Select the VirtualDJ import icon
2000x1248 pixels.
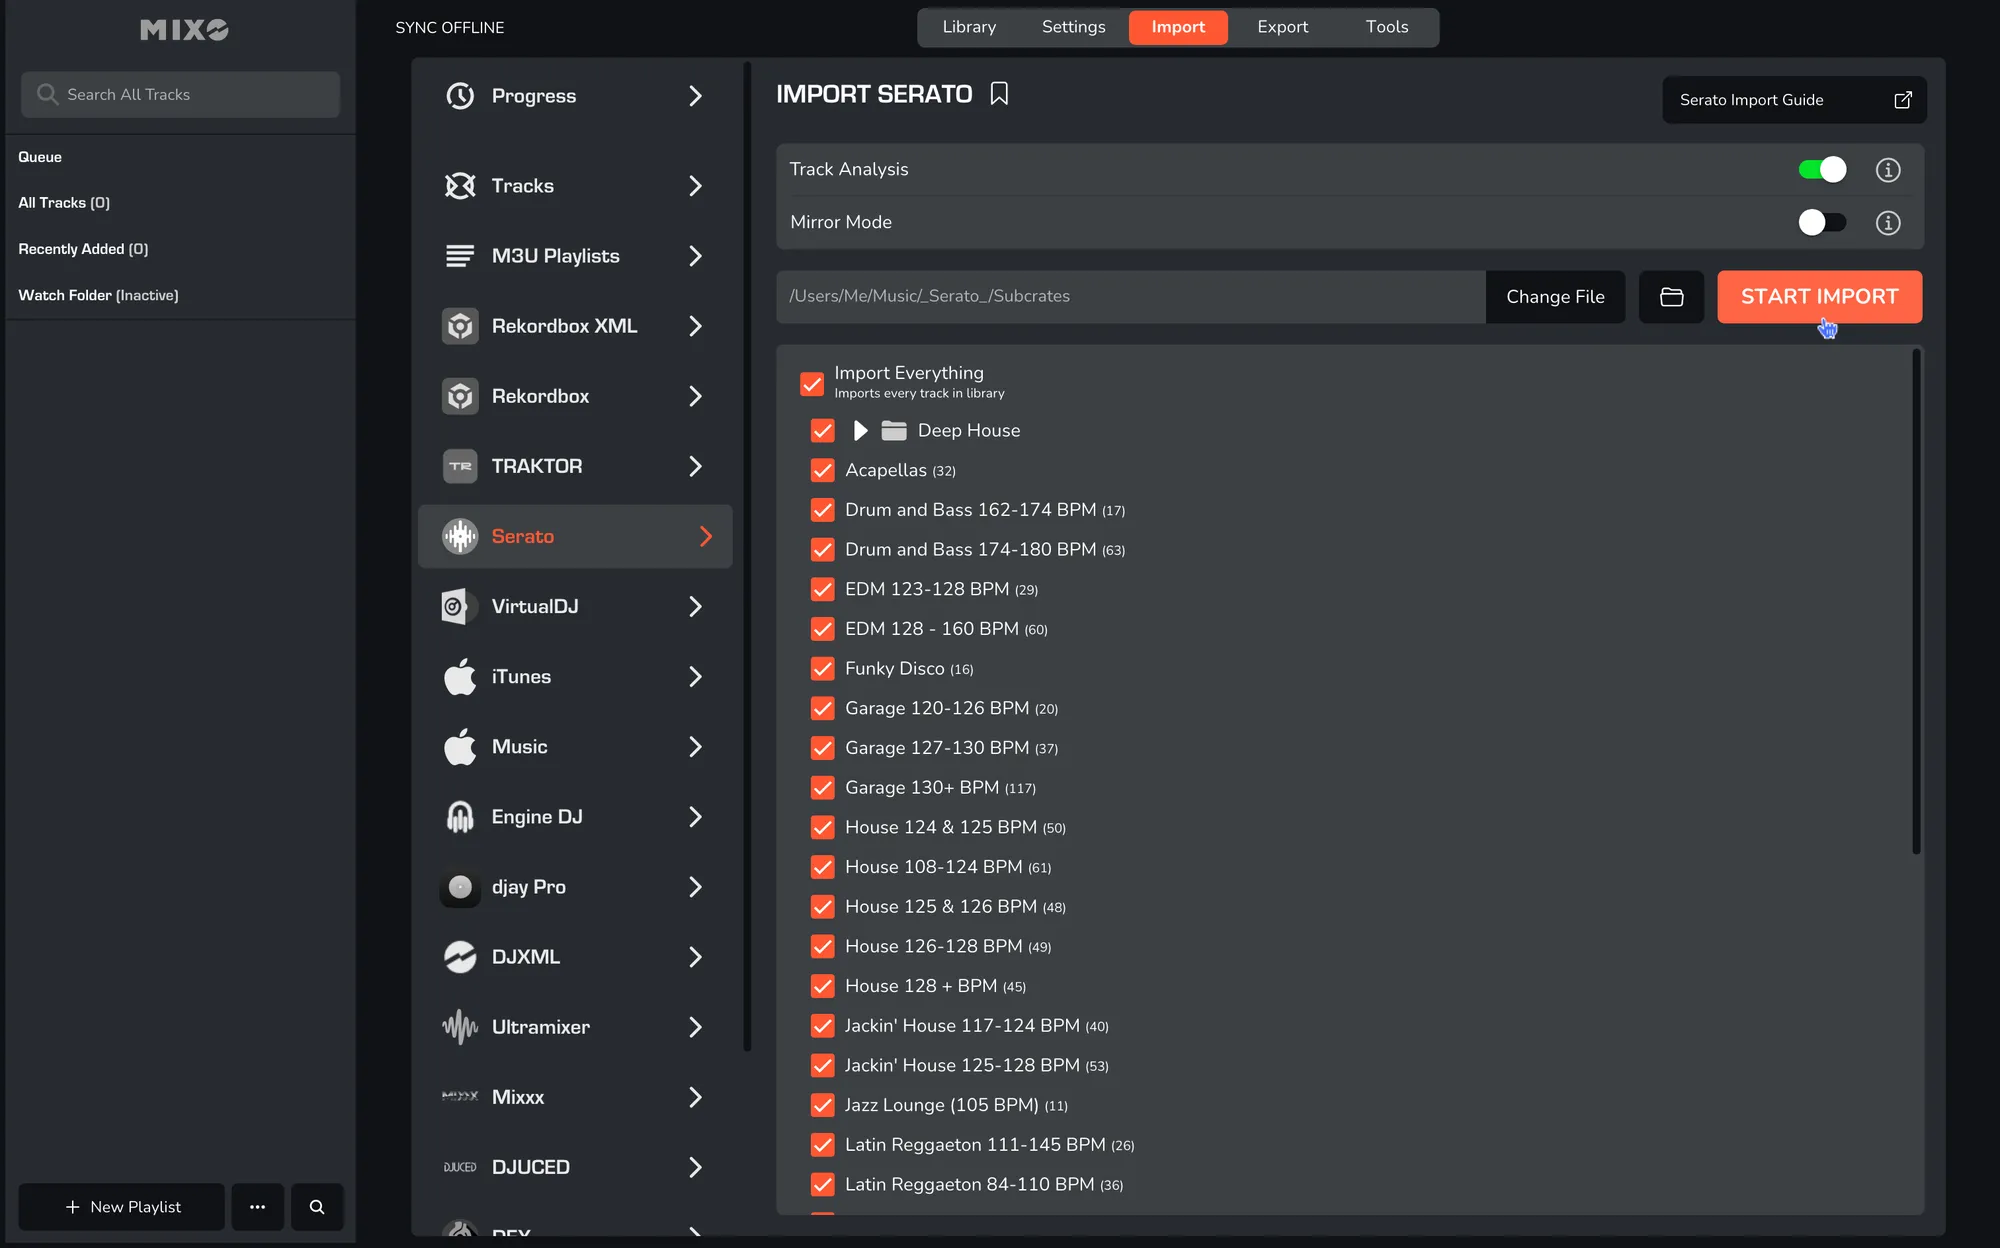[457, 607]
